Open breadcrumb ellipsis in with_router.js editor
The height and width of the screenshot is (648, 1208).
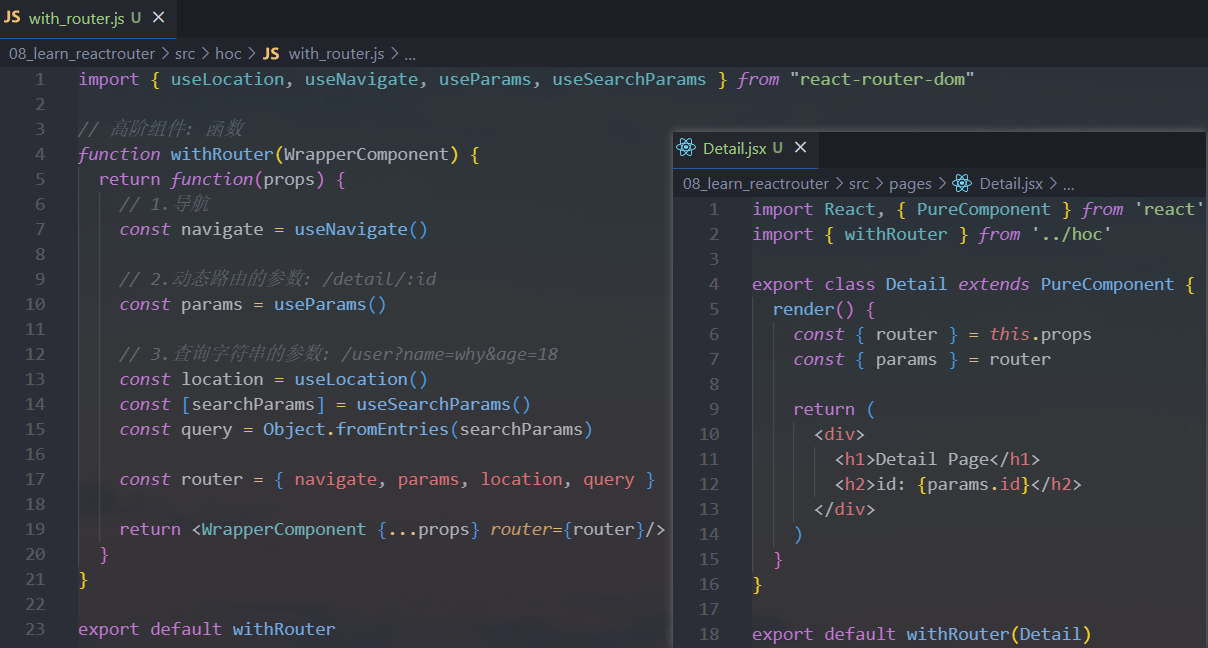tap(409, 54)
